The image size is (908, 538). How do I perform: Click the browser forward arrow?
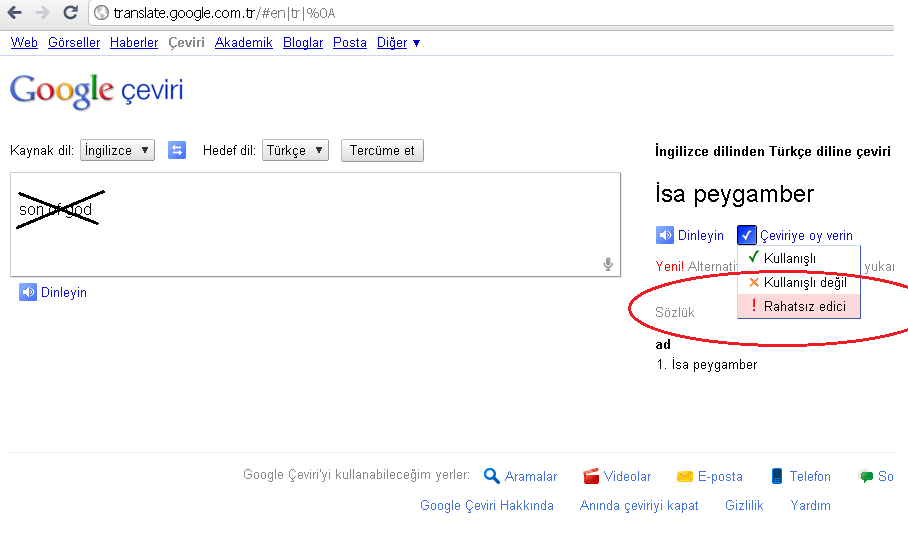(x=42, y=12)
